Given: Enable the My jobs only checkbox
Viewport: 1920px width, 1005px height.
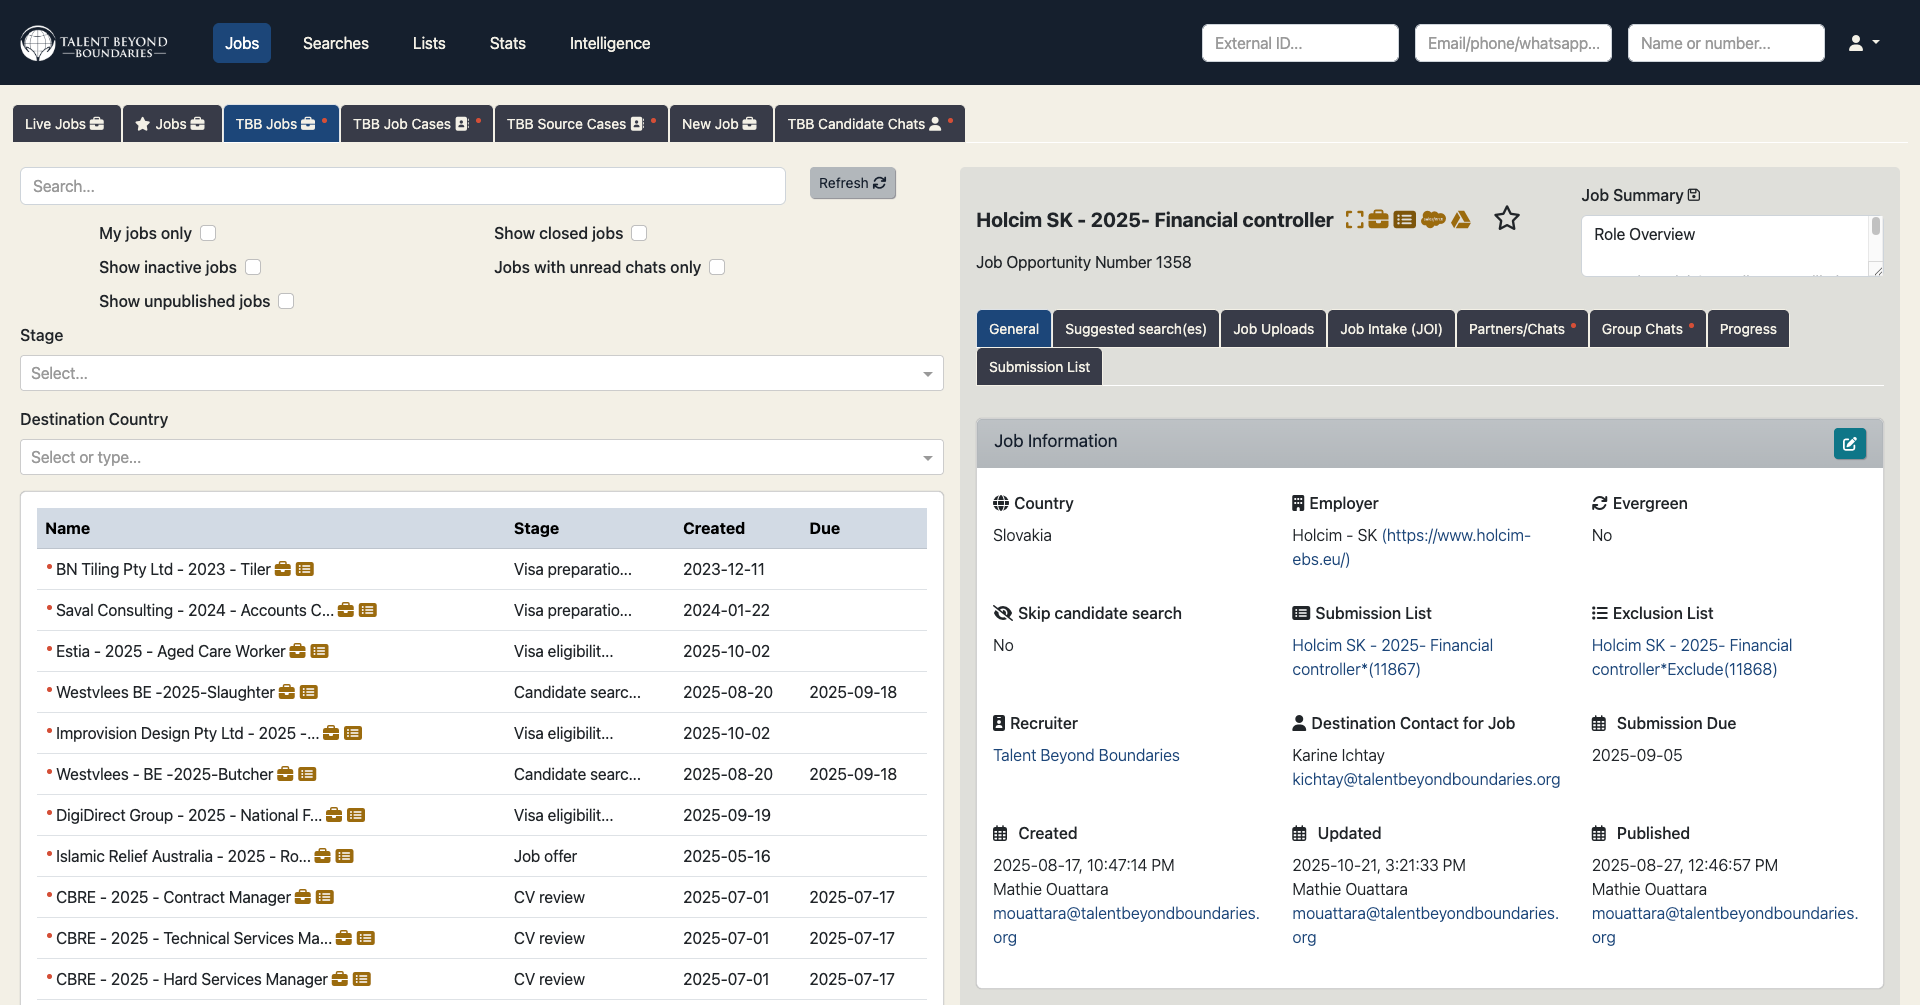Looking at the screenshot, I should (208, 232).
